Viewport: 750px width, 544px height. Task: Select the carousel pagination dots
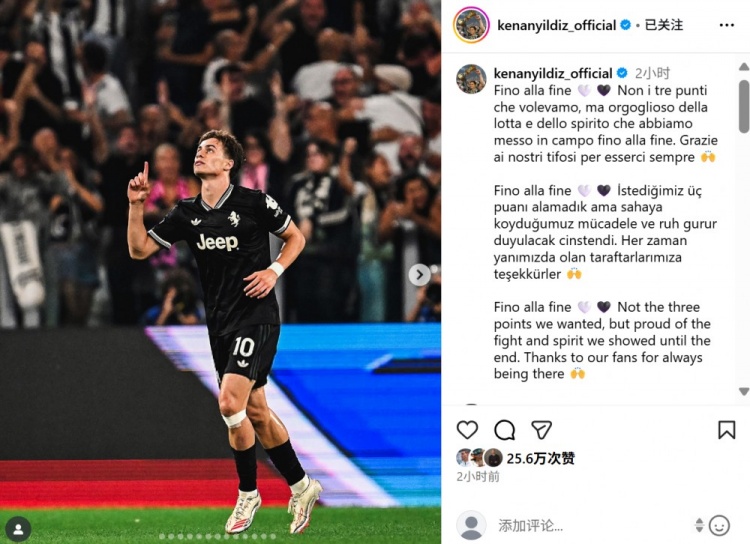(x=218, y=537)
